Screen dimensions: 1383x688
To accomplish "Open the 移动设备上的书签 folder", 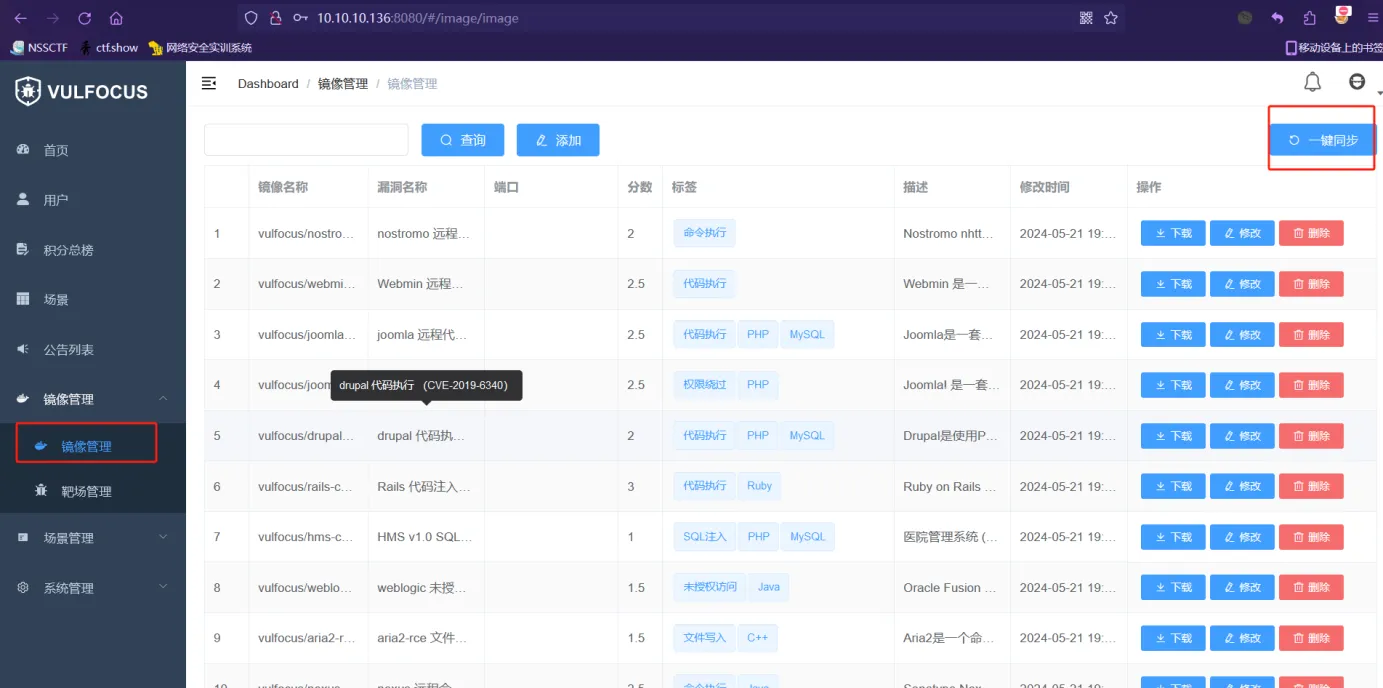I will click(1334, 47).
